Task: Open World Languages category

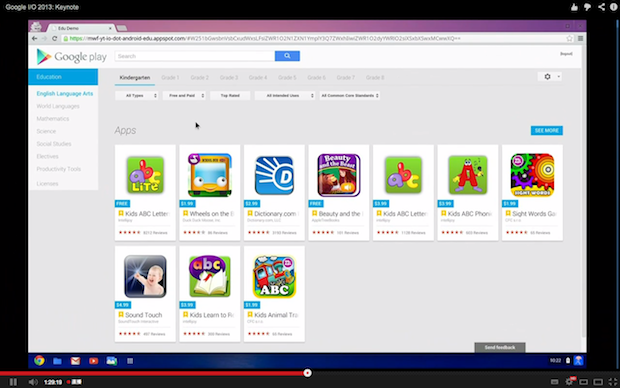Action: coord(58,106)
